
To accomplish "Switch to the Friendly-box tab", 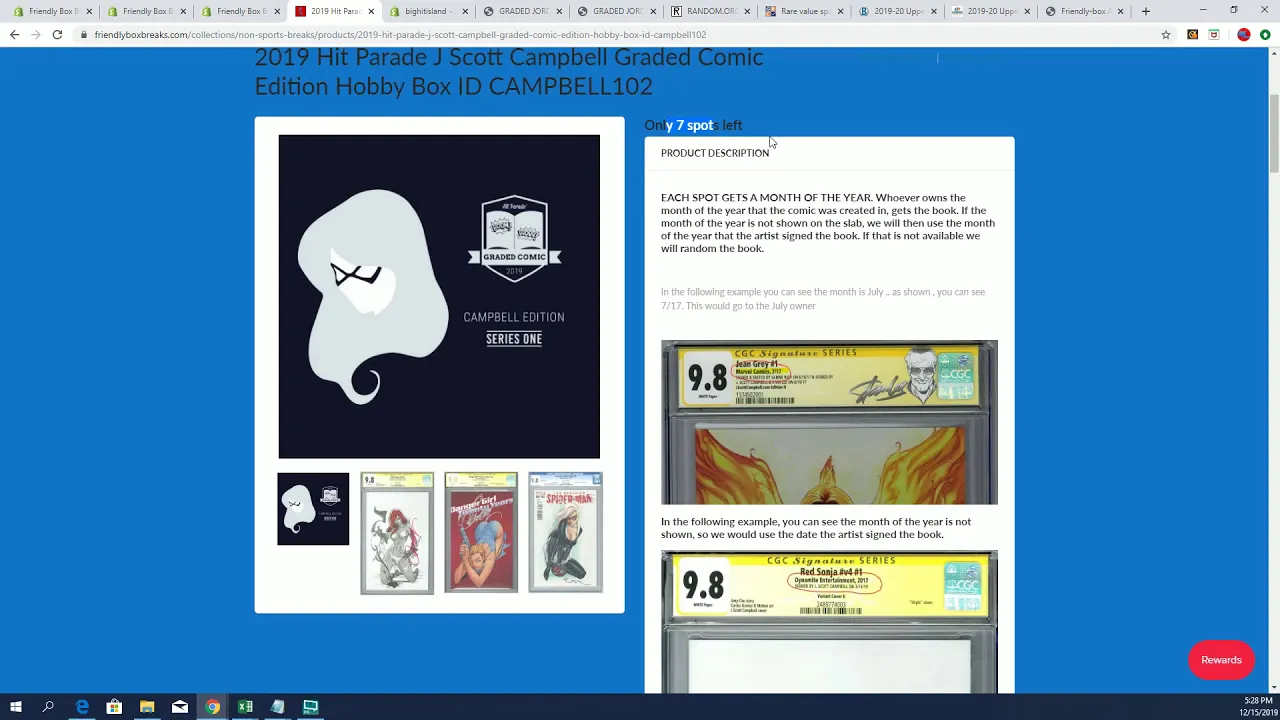I will point(1086,11).
